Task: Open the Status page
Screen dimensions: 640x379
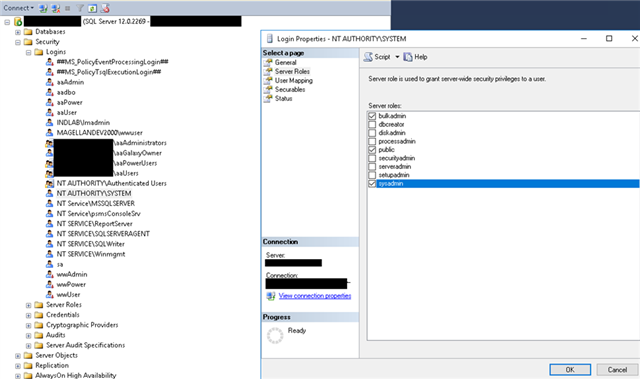Action: tap(283, 98)
